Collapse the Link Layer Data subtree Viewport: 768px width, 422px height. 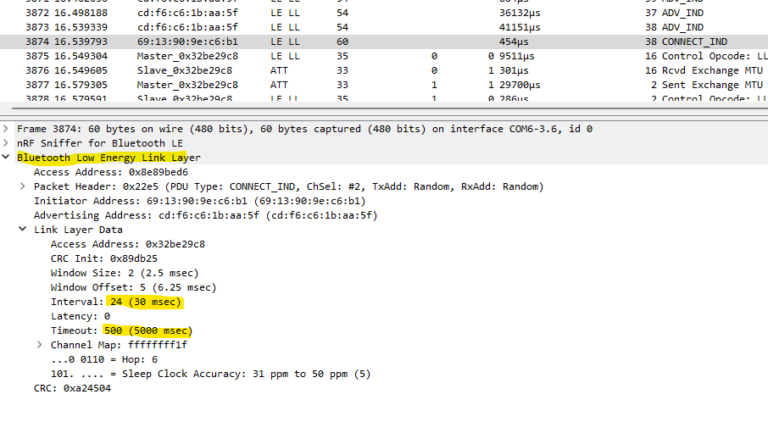click(x=23, y=230)
